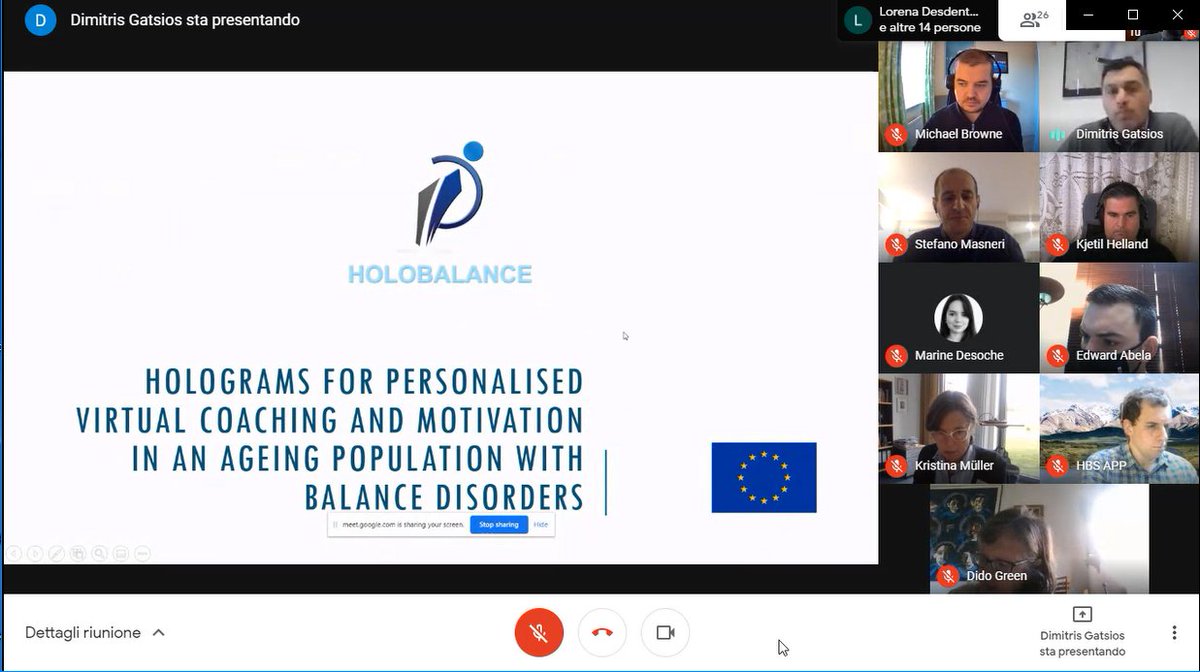1200x672 pixels.
Task: Select Dimitris Gatsios's video tile
Action: coord(1119,96)
